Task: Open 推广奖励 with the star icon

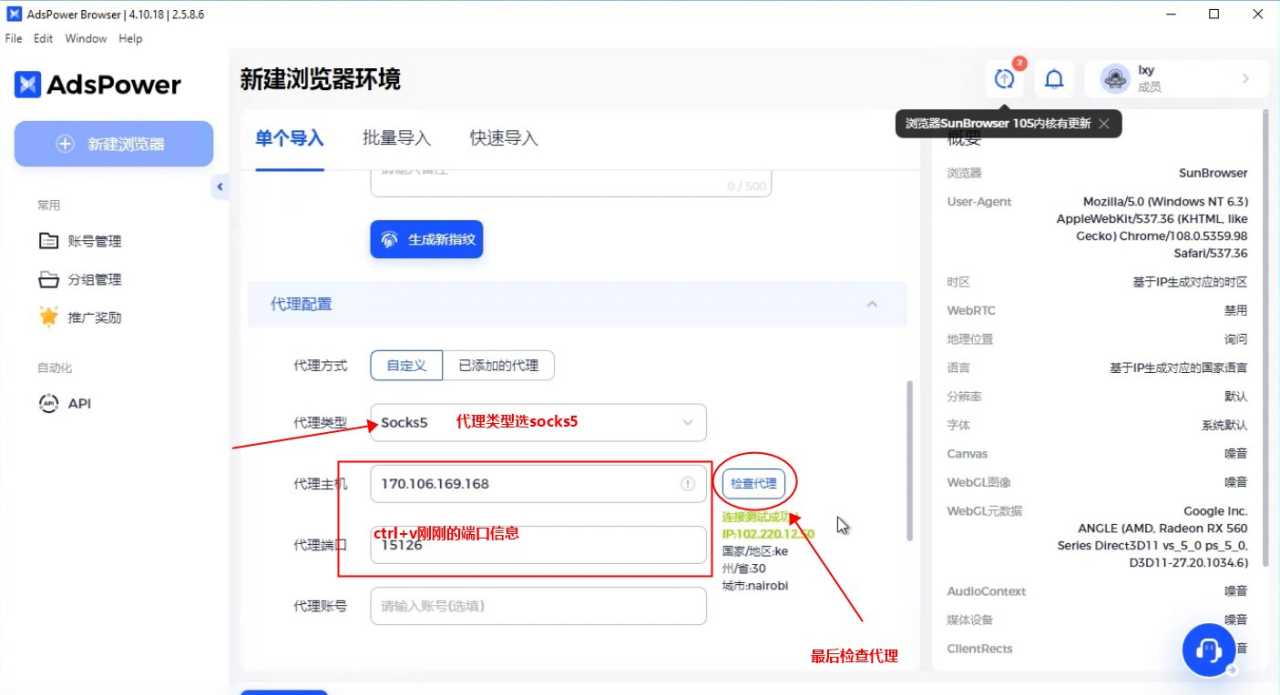Action: coord(94,318)
